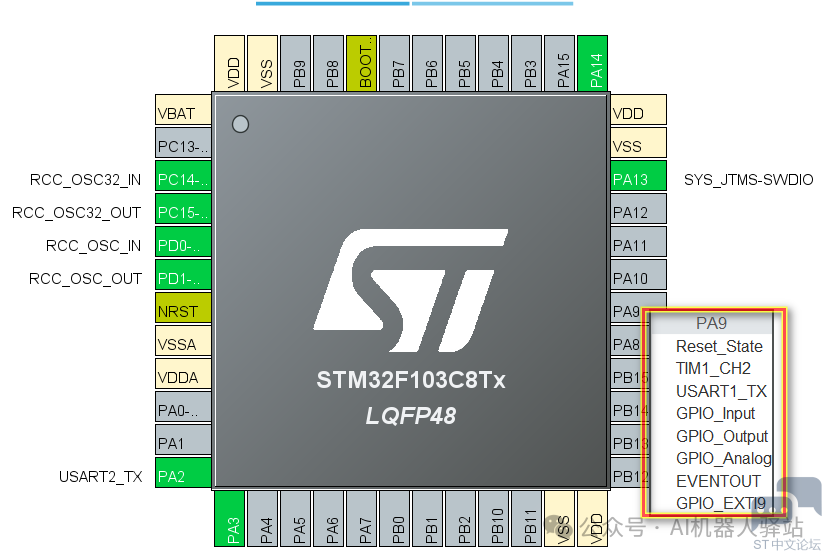
Task: Click green PA13 pin
Action: [x=638, y=175]
